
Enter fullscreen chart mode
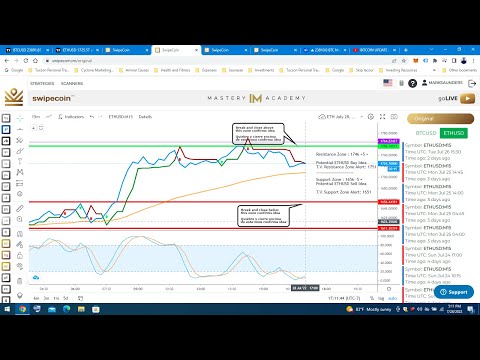click(382, 117)
